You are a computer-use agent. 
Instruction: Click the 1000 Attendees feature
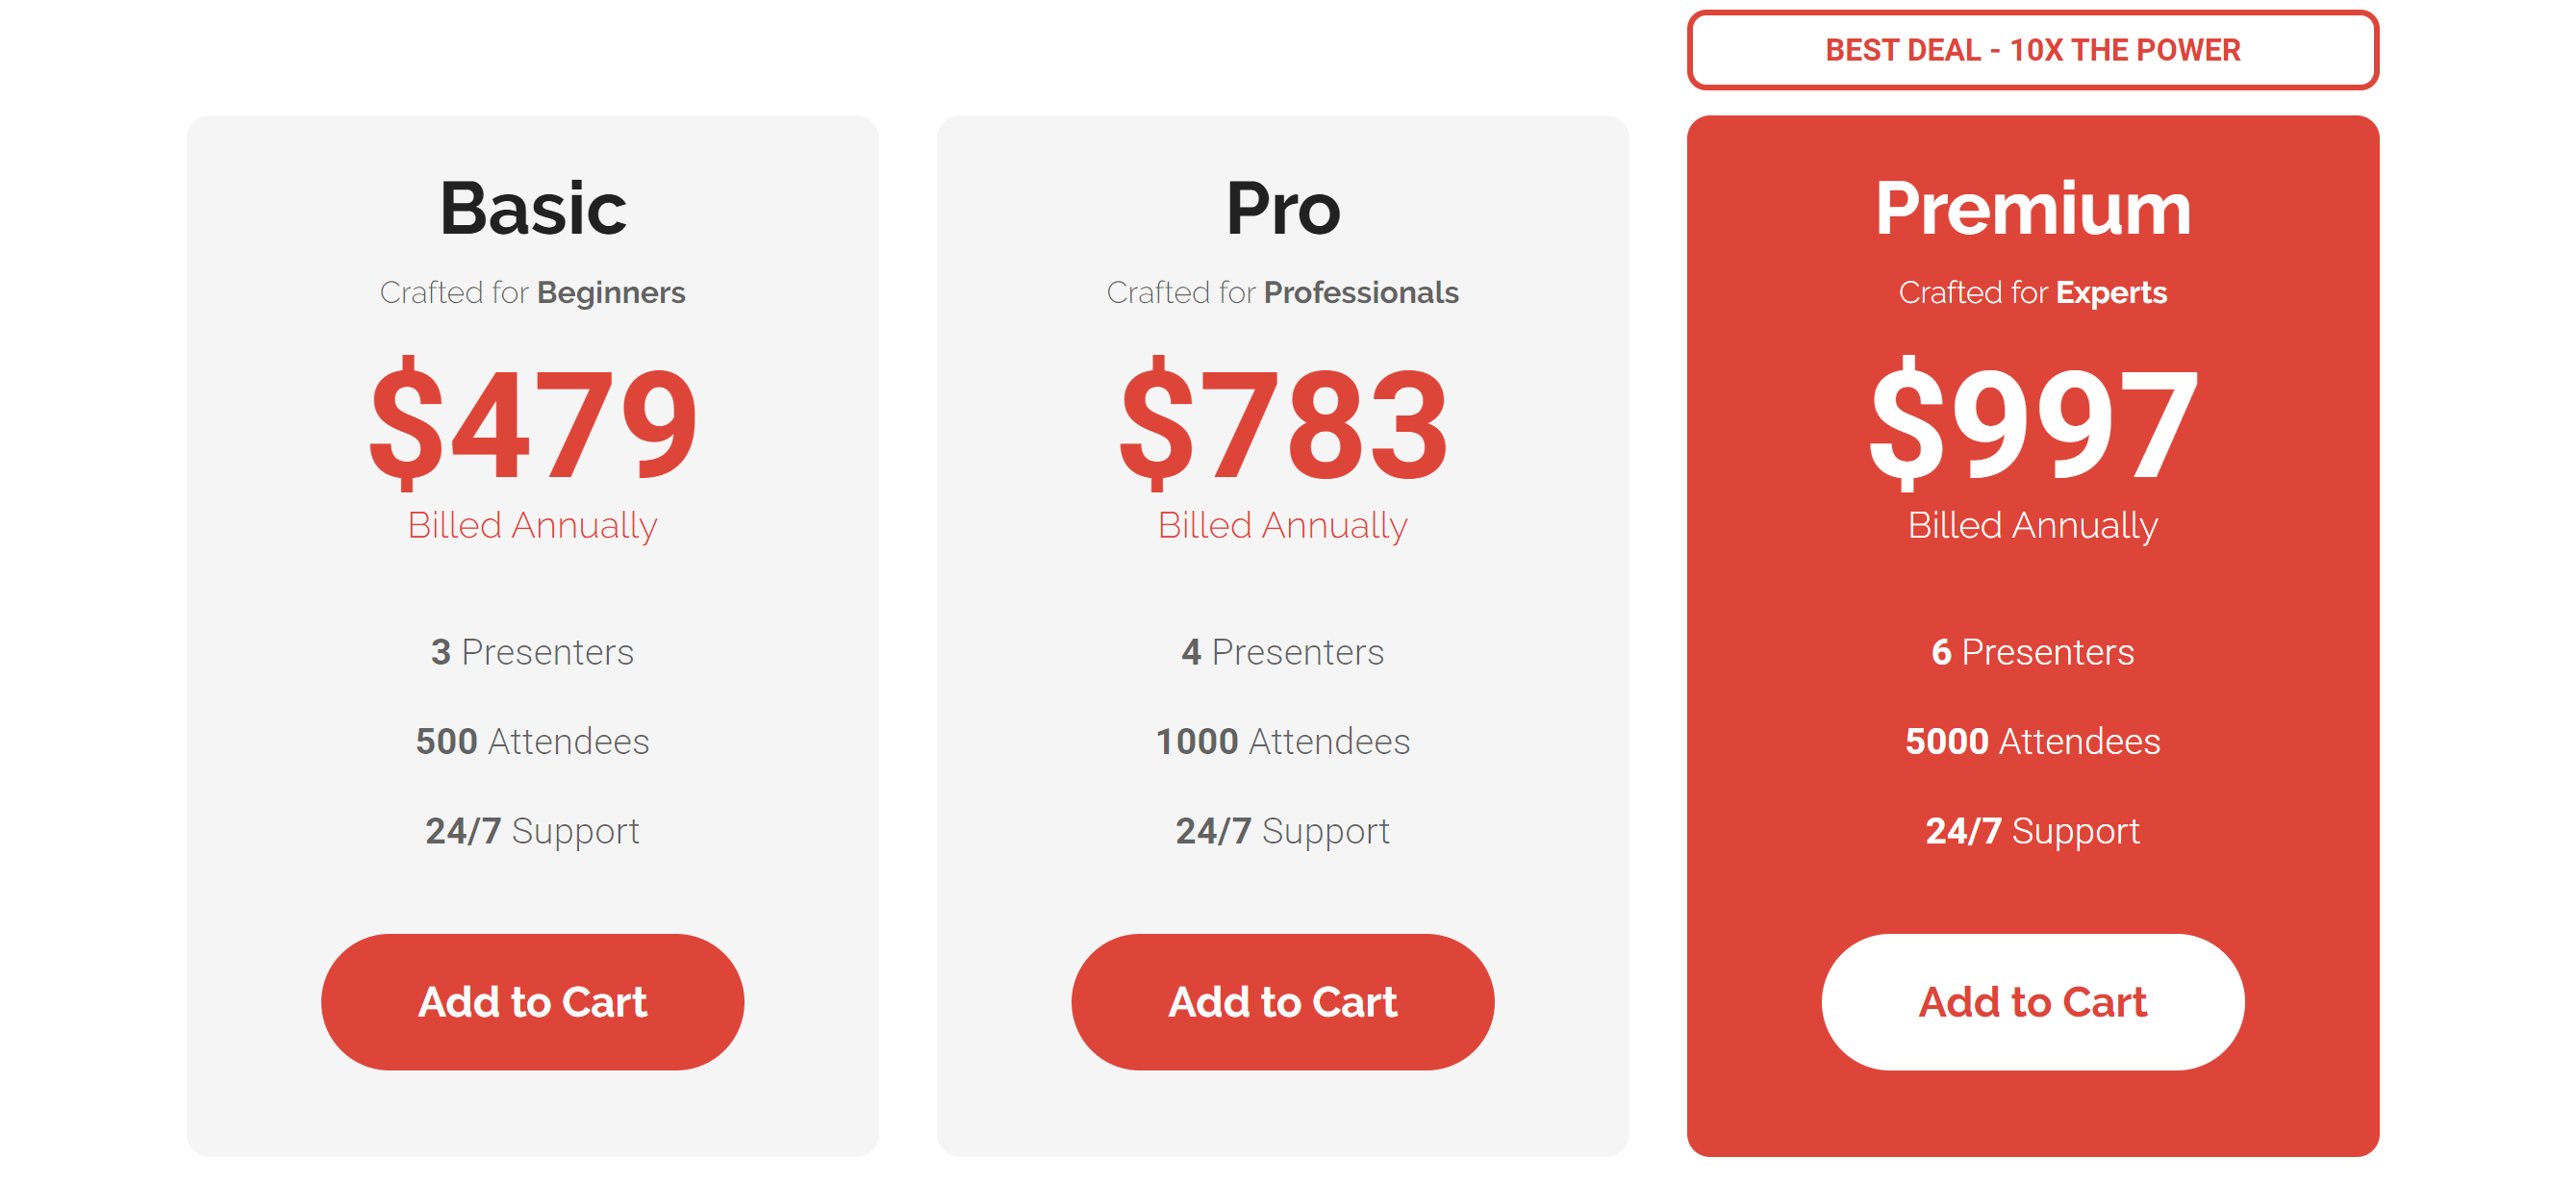pos(1282,741)
